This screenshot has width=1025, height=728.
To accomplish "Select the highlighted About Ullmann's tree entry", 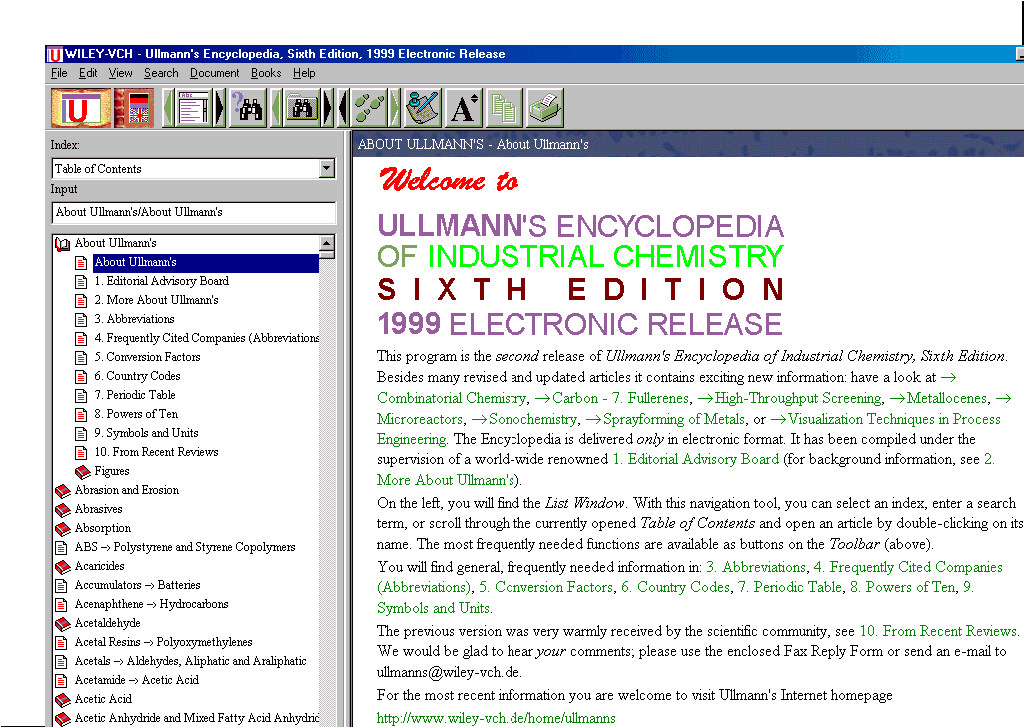I will point(205,263).
